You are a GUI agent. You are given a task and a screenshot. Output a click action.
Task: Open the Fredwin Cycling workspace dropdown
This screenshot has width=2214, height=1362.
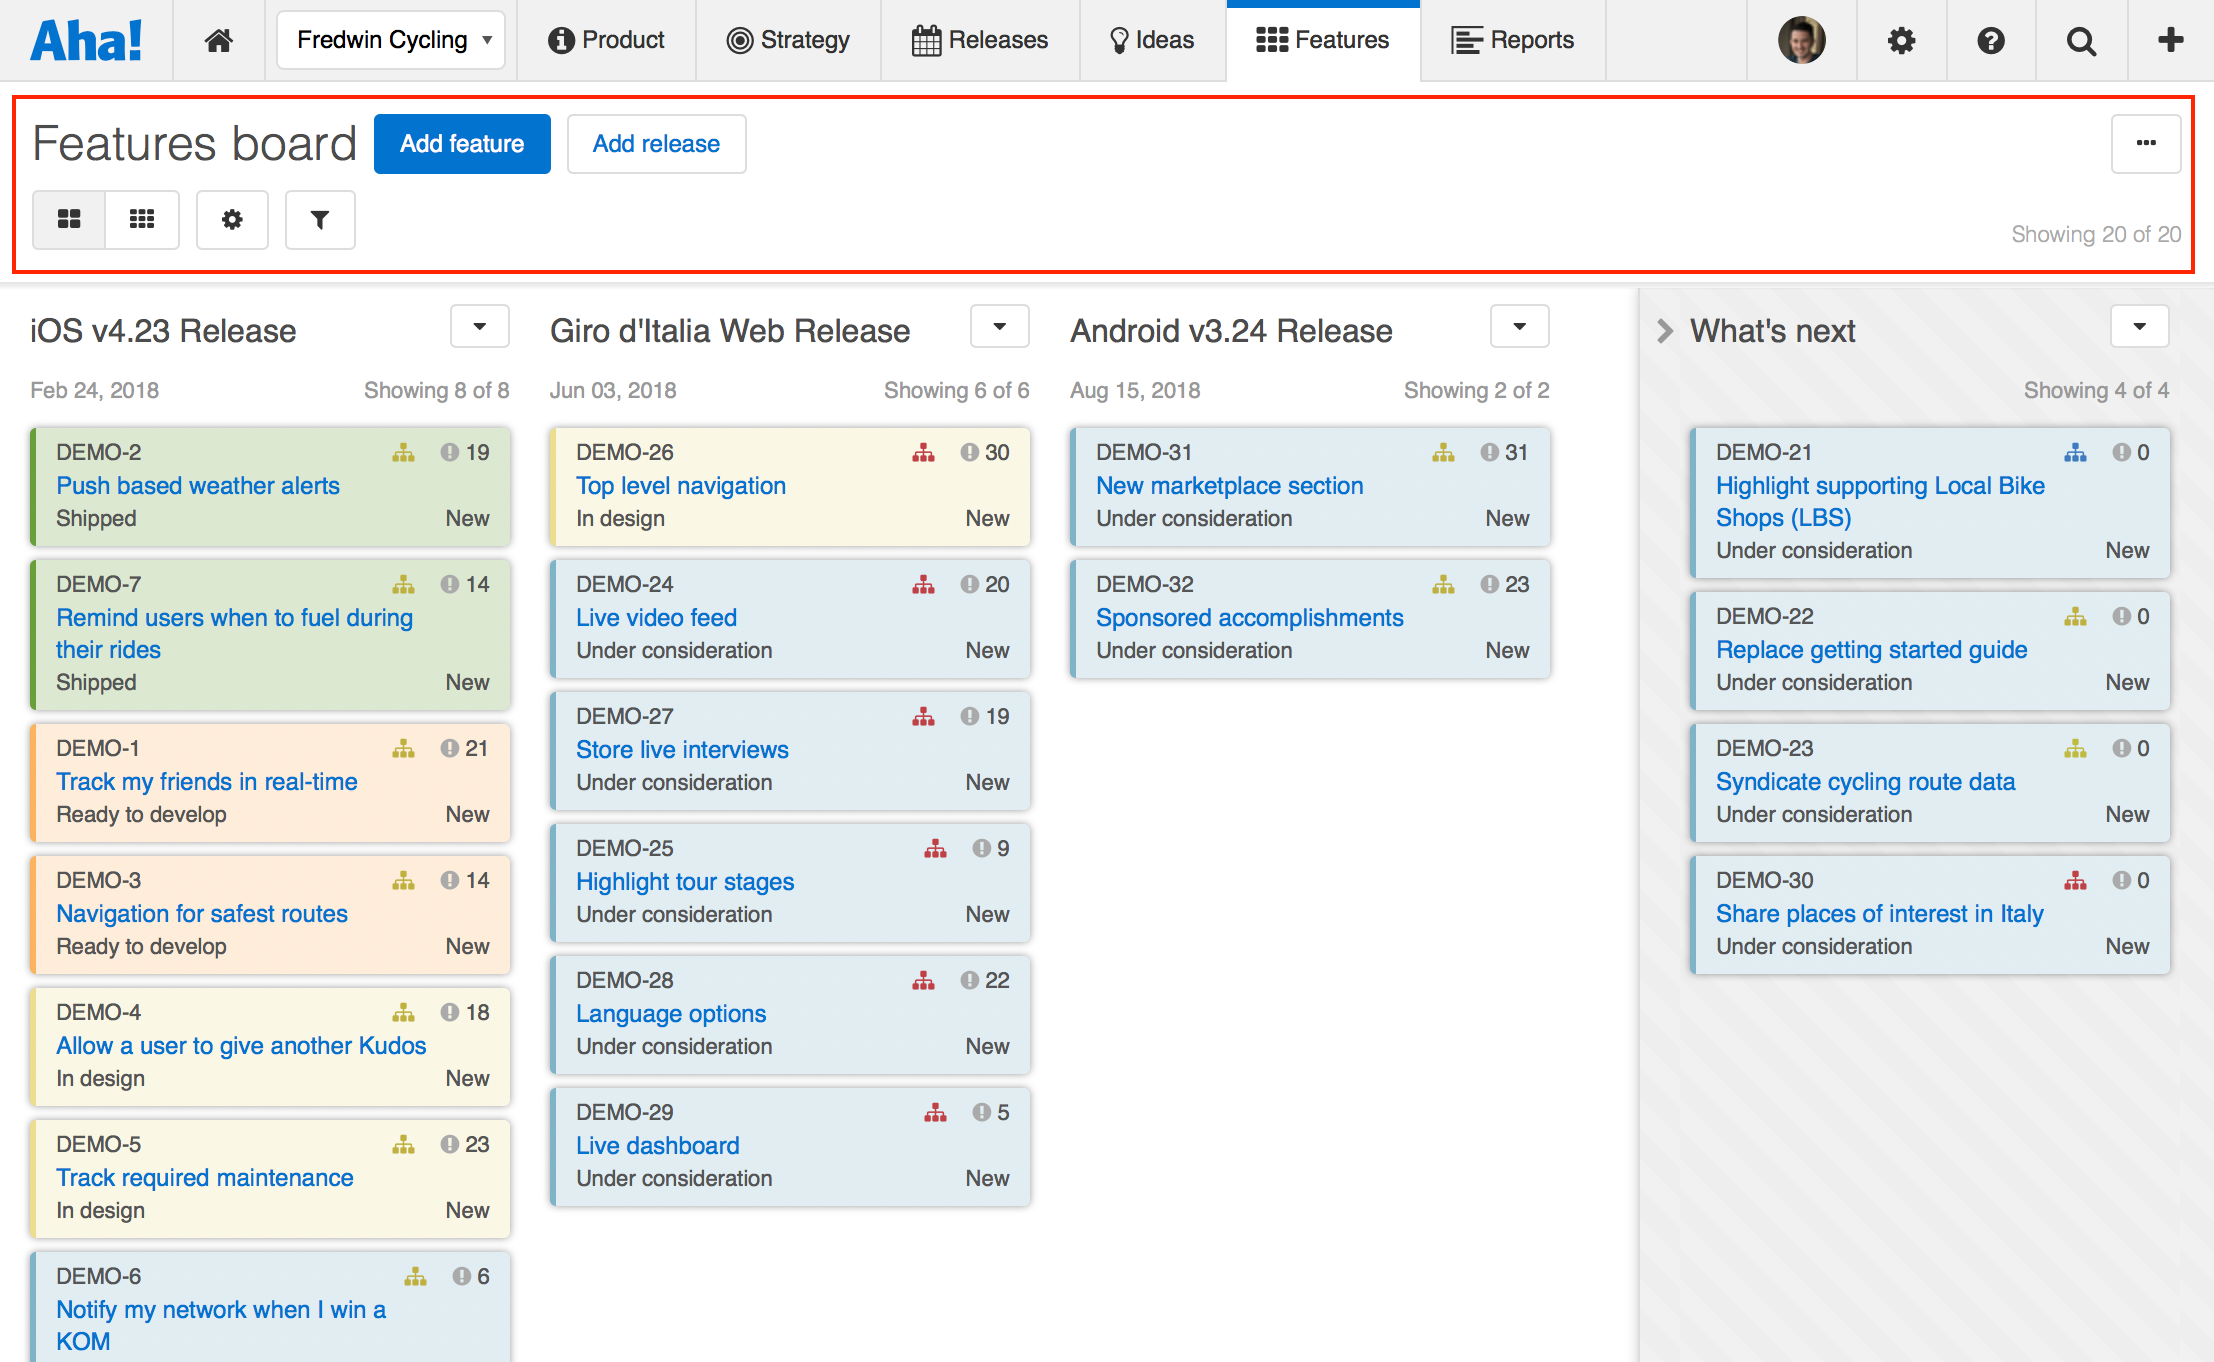390,40
